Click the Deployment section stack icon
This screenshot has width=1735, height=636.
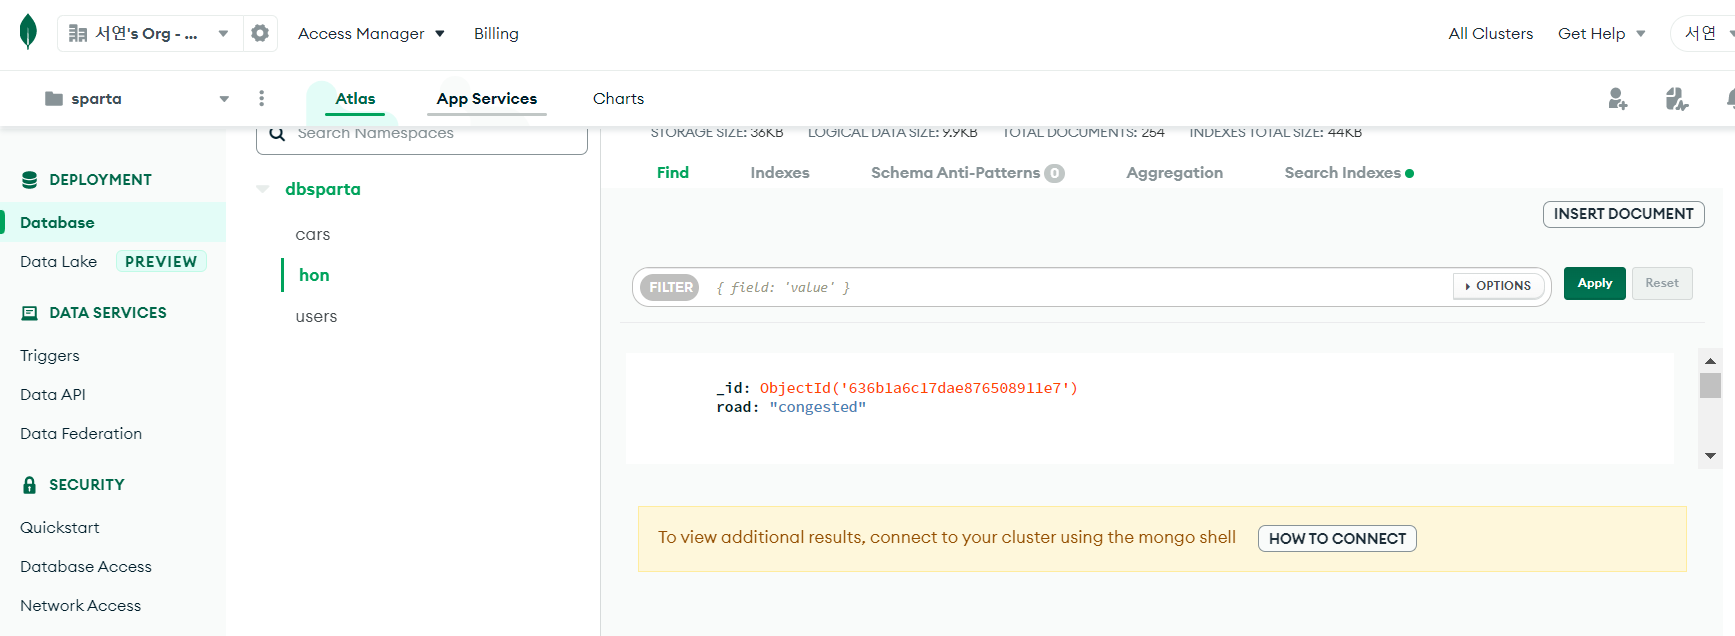click(30, 180)
